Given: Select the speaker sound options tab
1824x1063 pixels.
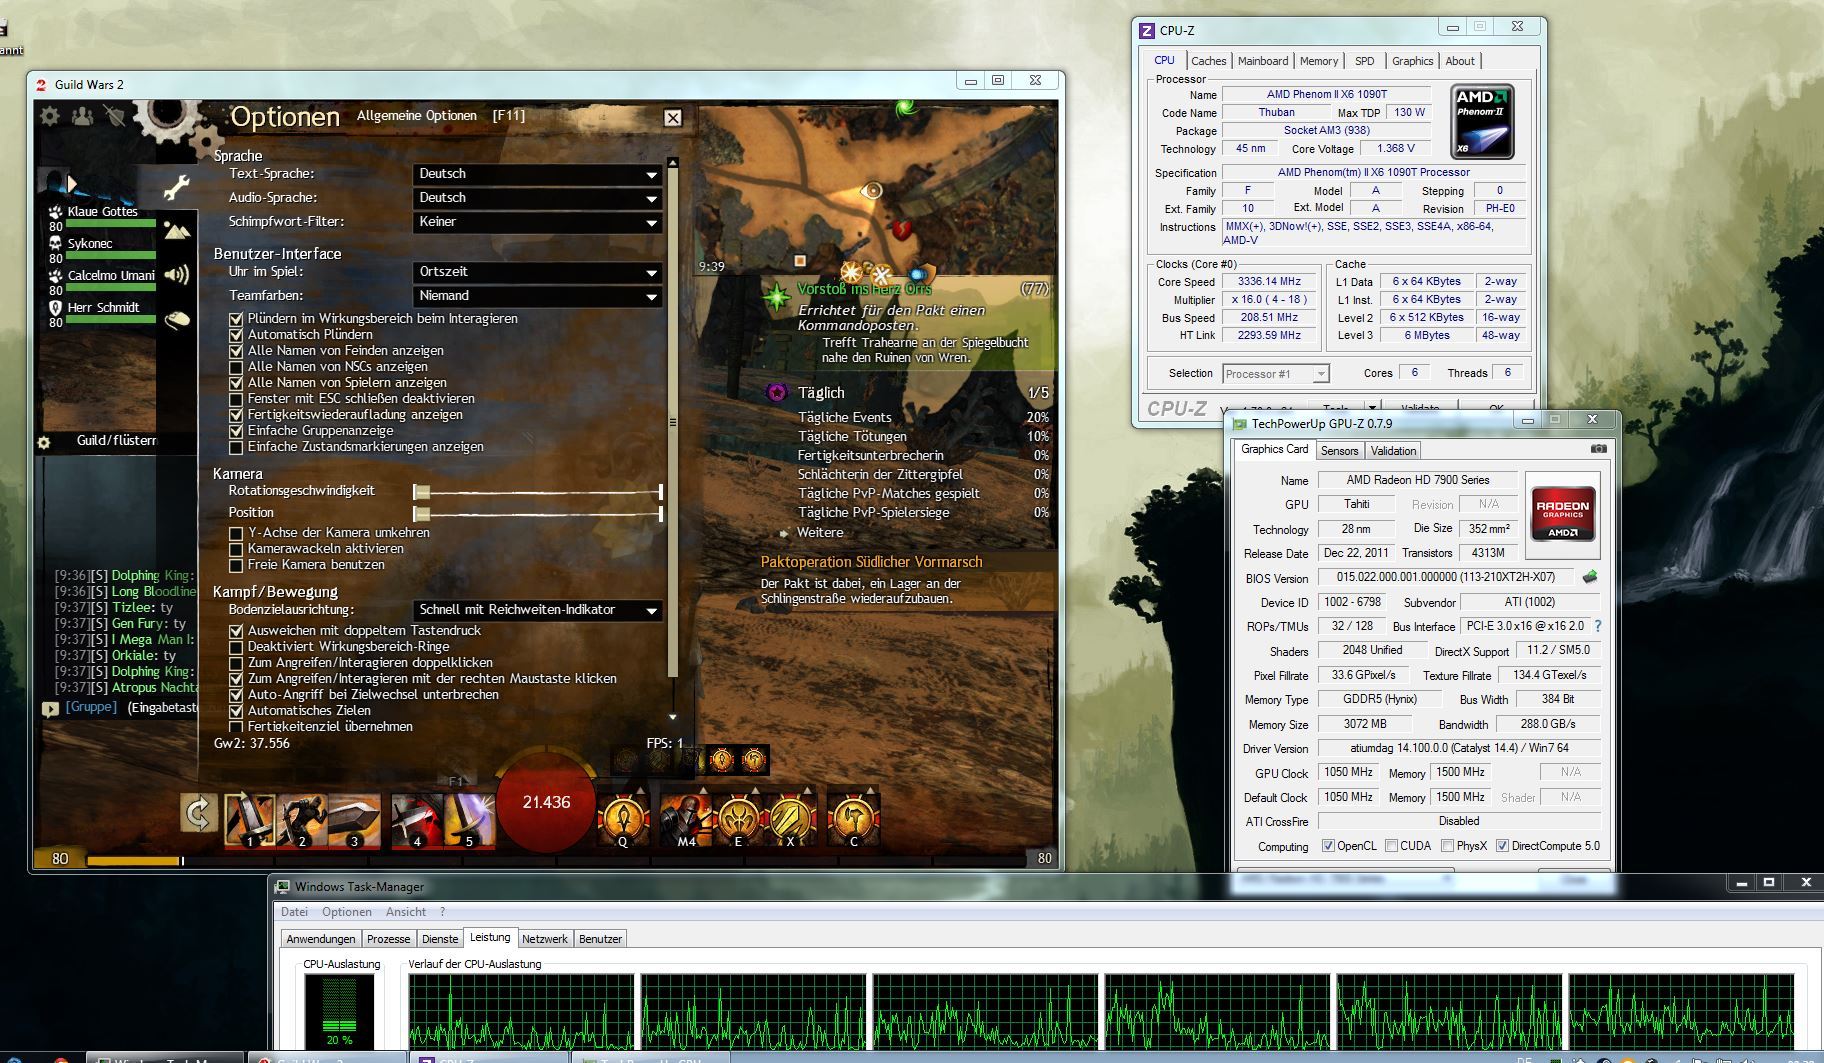Looking at the screenshot, I should tap(177, 274).
